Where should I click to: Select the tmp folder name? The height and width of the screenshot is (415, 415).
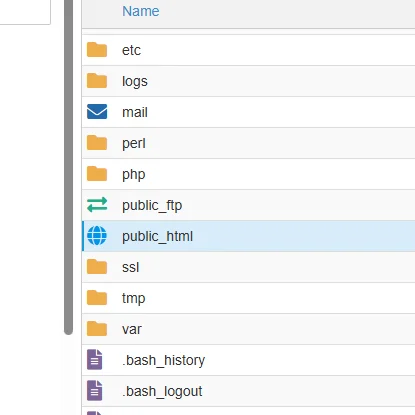coord(134,298)
